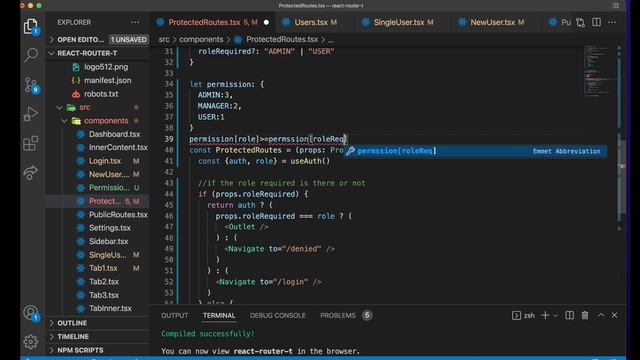The width and height of the screenshot is (640, 360).
Task: Collapse the components folder
Action: pyautogui.click(x=106, y=121)
